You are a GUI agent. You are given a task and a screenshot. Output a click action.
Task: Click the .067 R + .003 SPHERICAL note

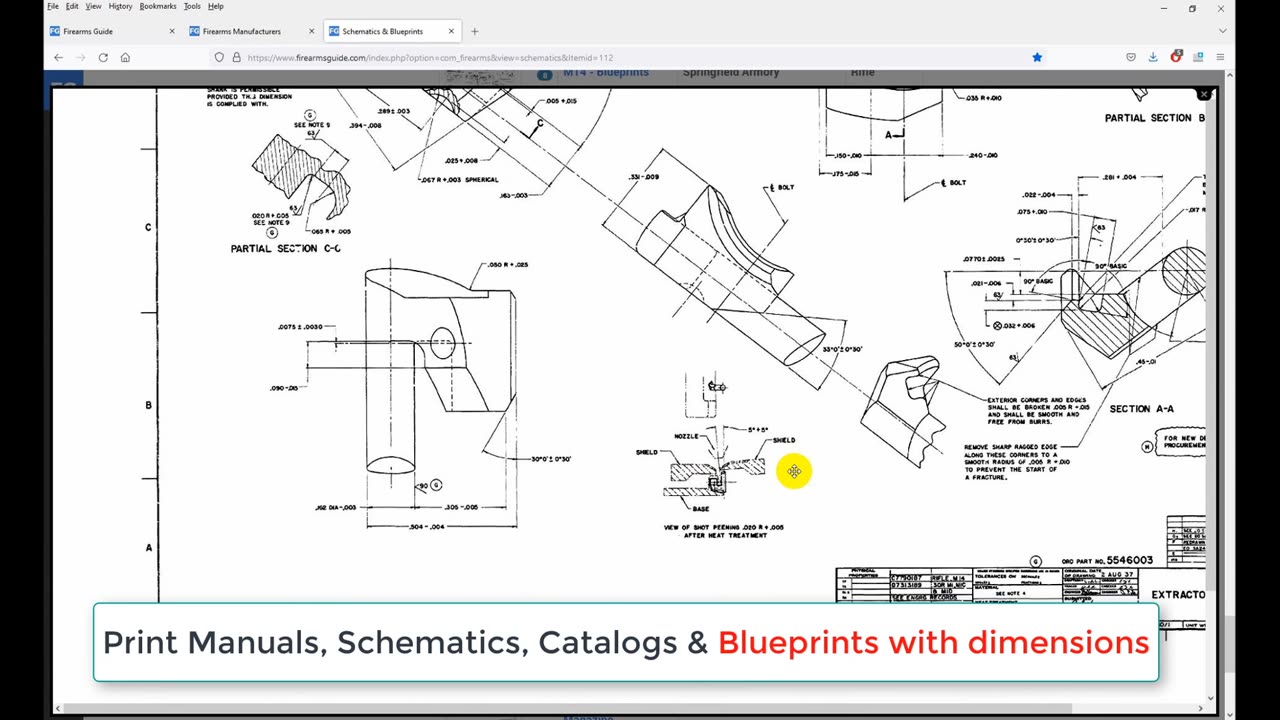click(x=459, y=180)
